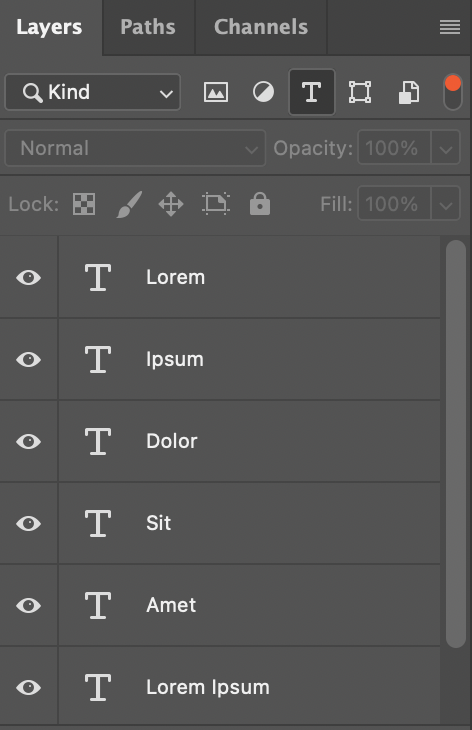The image size is (472, 730).
Task: Open the Layers panel hamburger menu
Action: (x=450, y=27)
